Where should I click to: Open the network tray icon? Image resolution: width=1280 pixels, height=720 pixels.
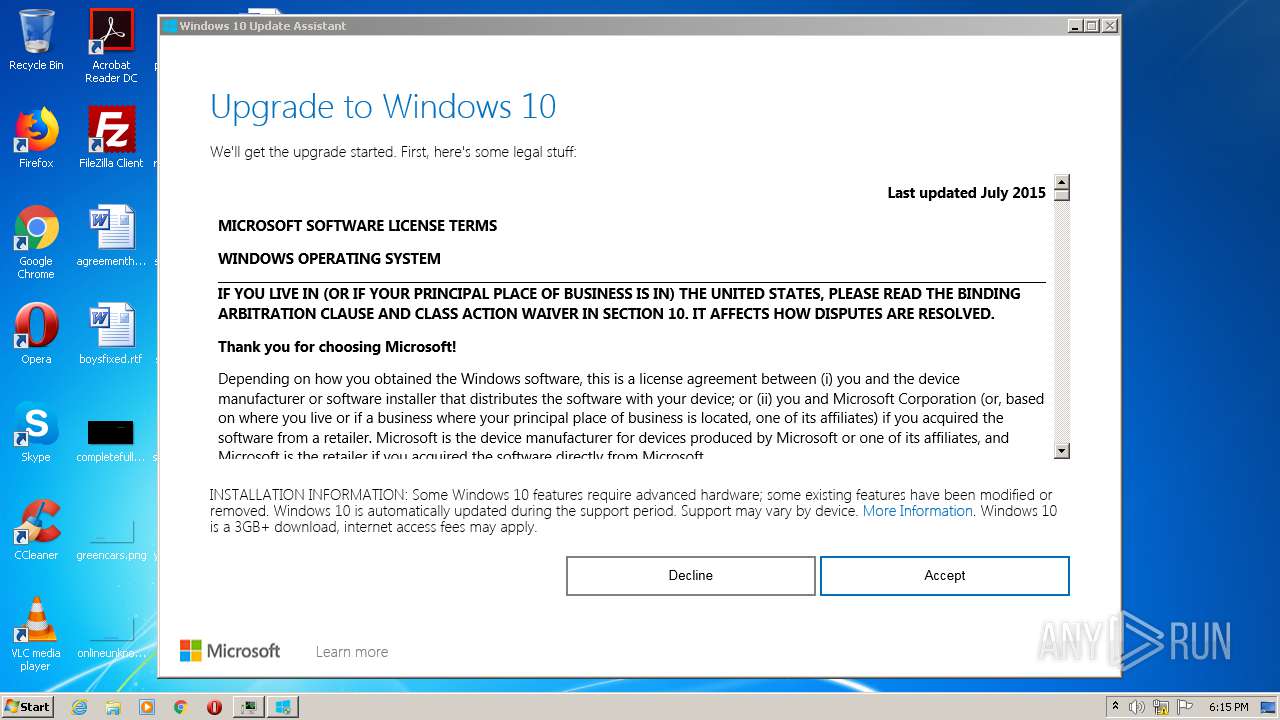click(1160, 707)
